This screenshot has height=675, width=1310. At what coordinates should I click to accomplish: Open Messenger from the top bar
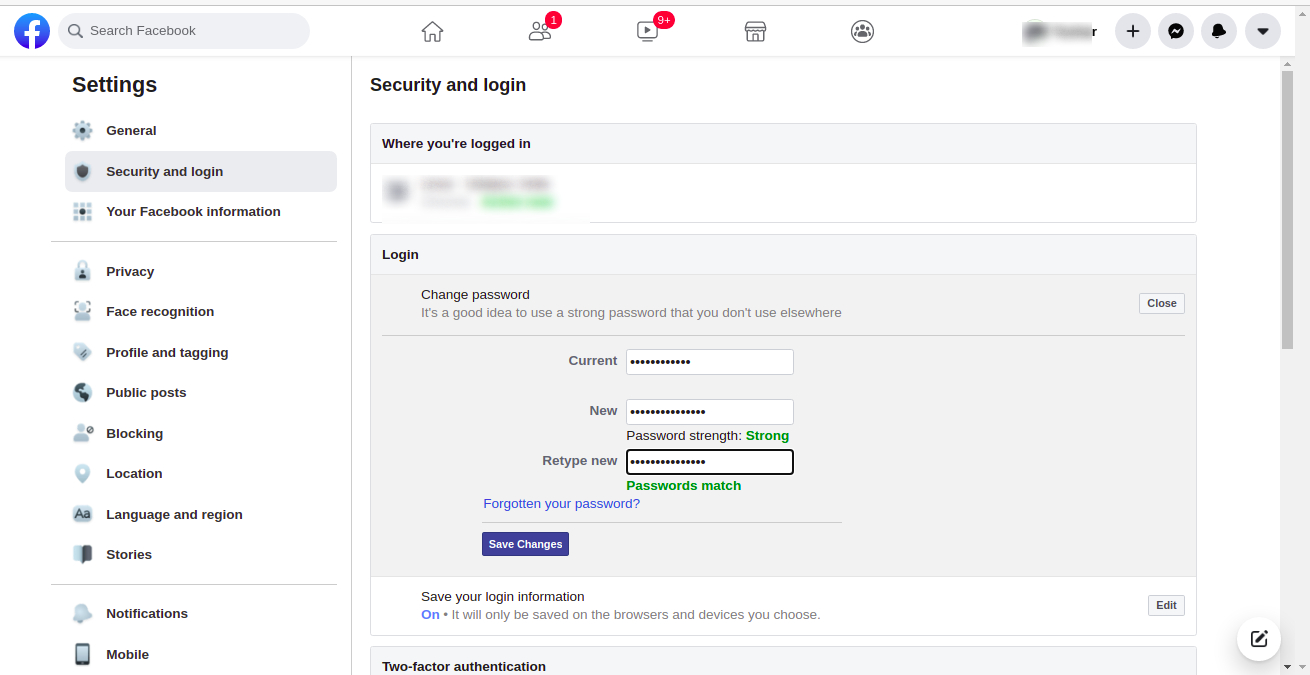coord(1175,31)
